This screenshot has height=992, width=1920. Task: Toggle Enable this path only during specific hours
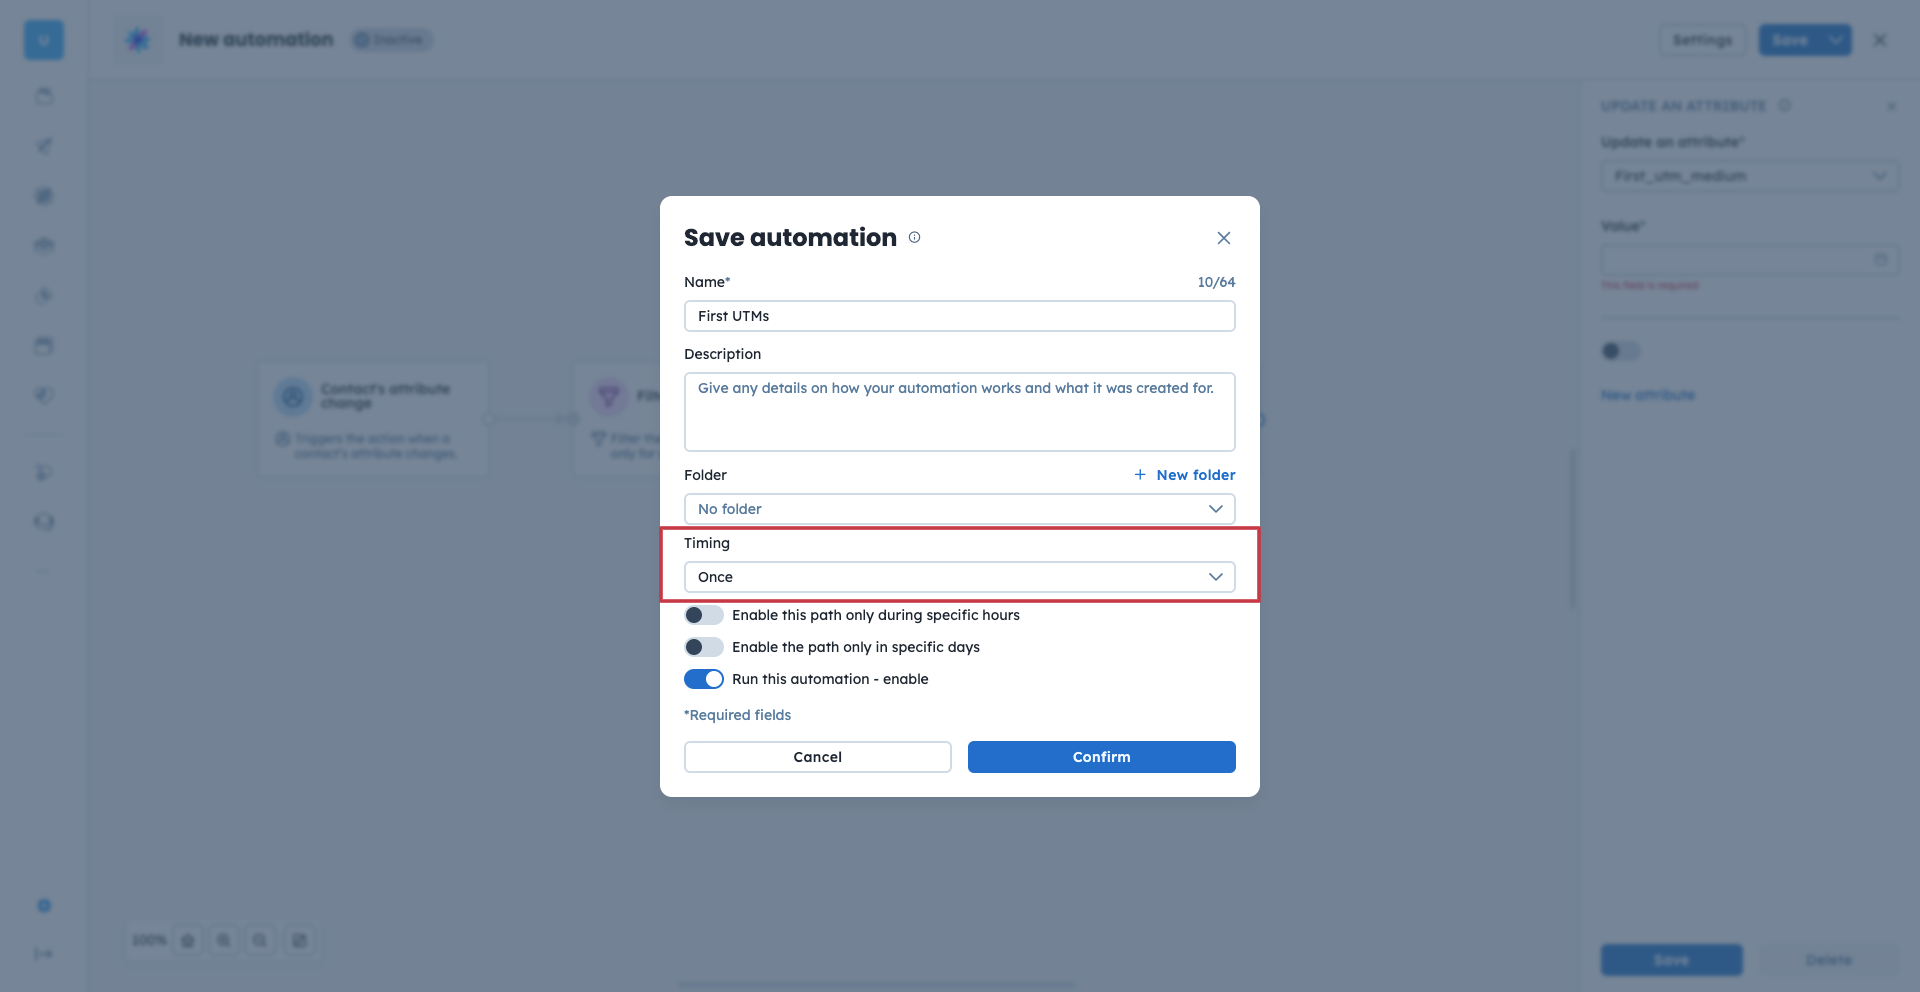click(704, 615)
